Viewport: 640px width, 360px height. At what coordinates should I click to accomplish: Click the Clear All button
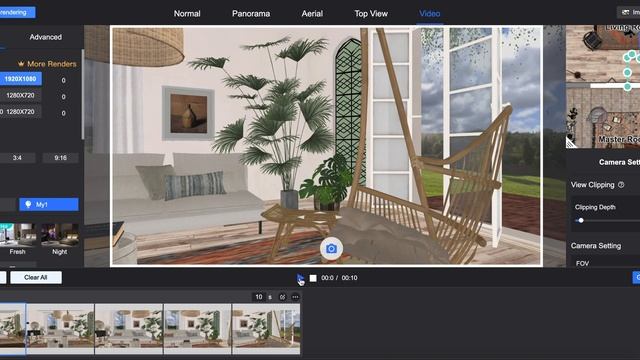point(36,278)
